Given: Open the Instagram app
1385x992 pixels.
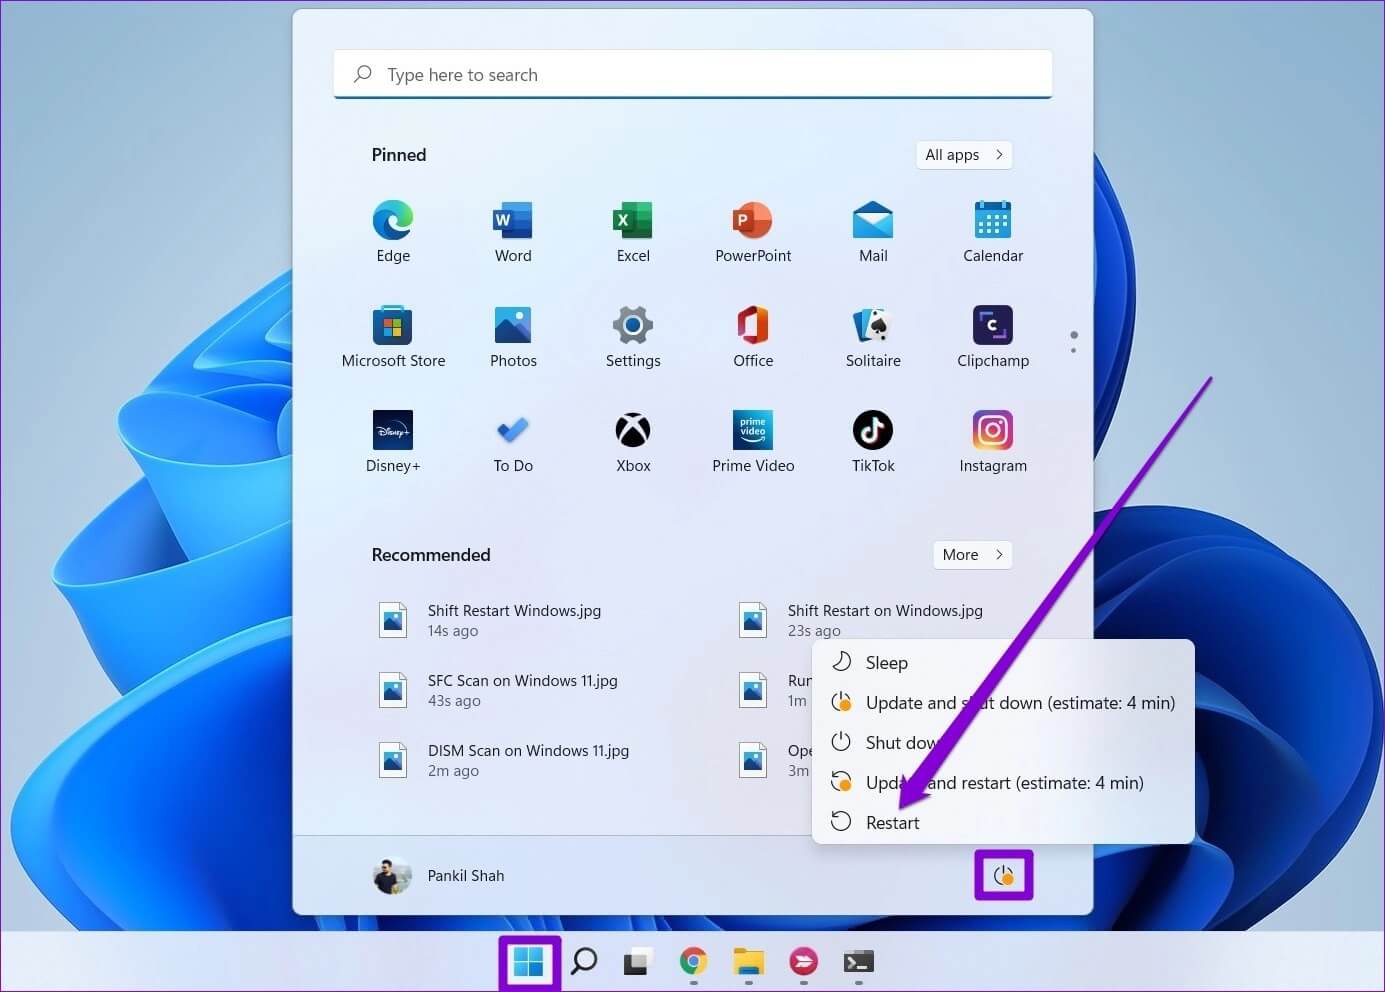Looking at the screenshot, I should coord(993,442).
